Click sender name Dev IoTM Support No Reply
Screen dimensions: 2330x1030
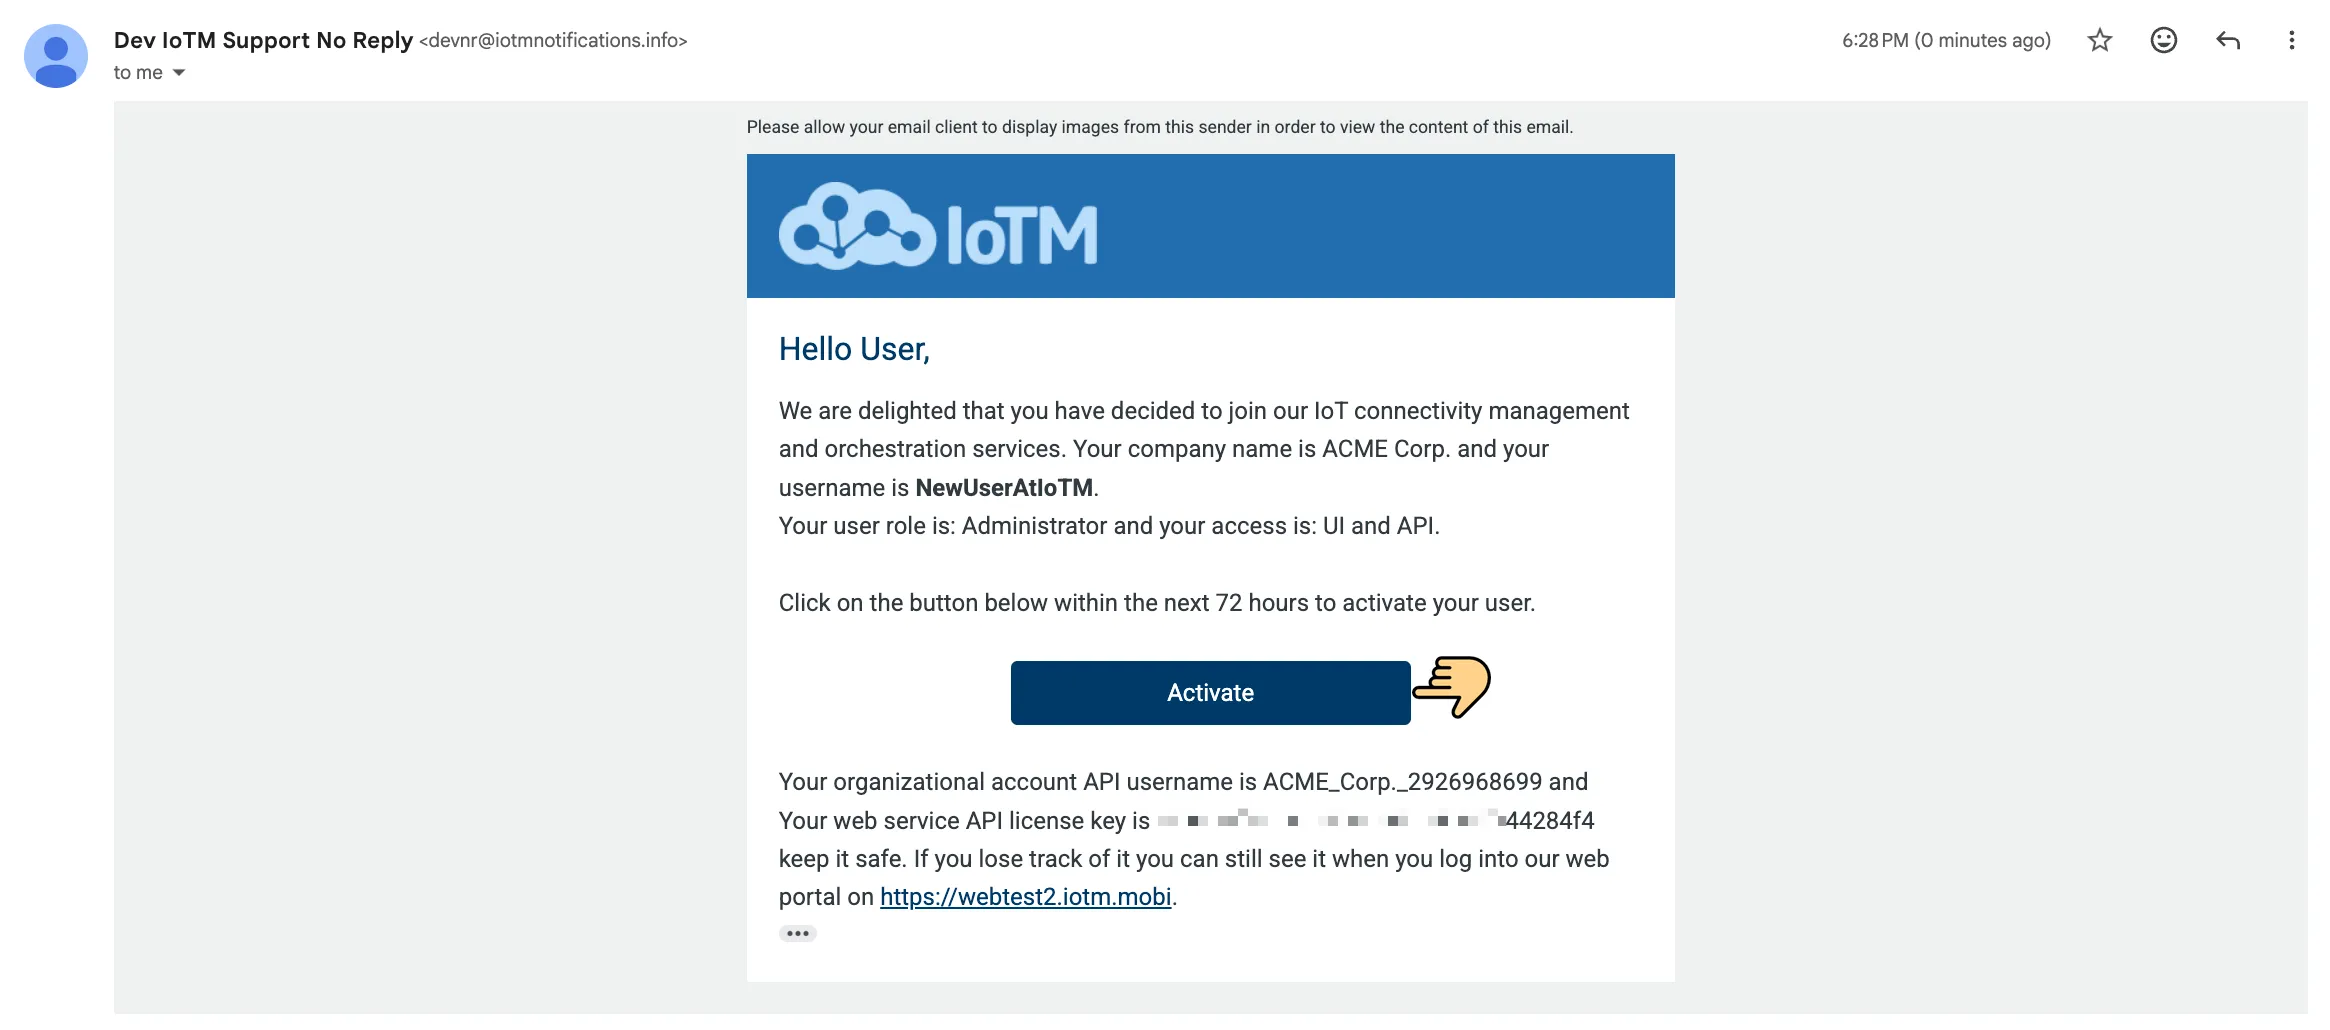pyautogui.click(x=263, y=40)
